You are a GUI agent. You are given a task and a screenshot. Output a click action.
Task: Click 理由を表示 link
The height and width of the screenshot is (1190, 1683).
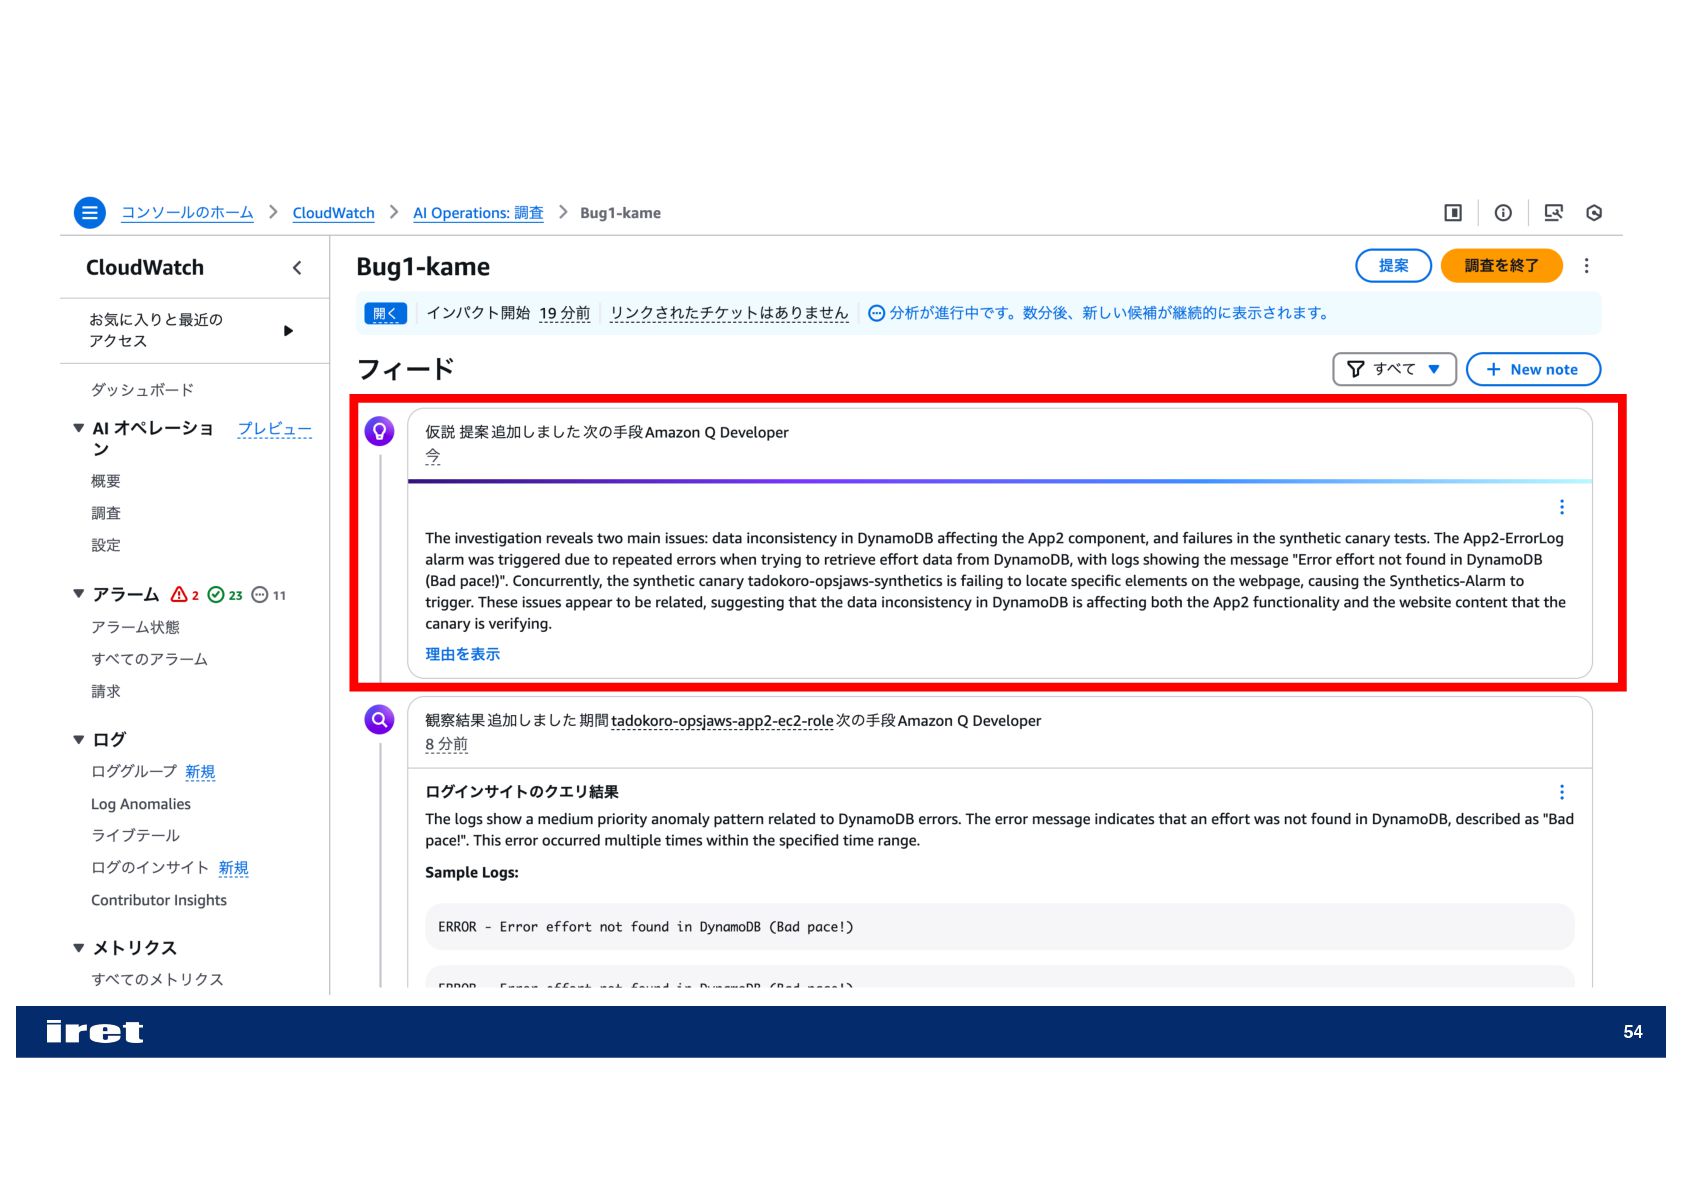click(x=462, y=654)
